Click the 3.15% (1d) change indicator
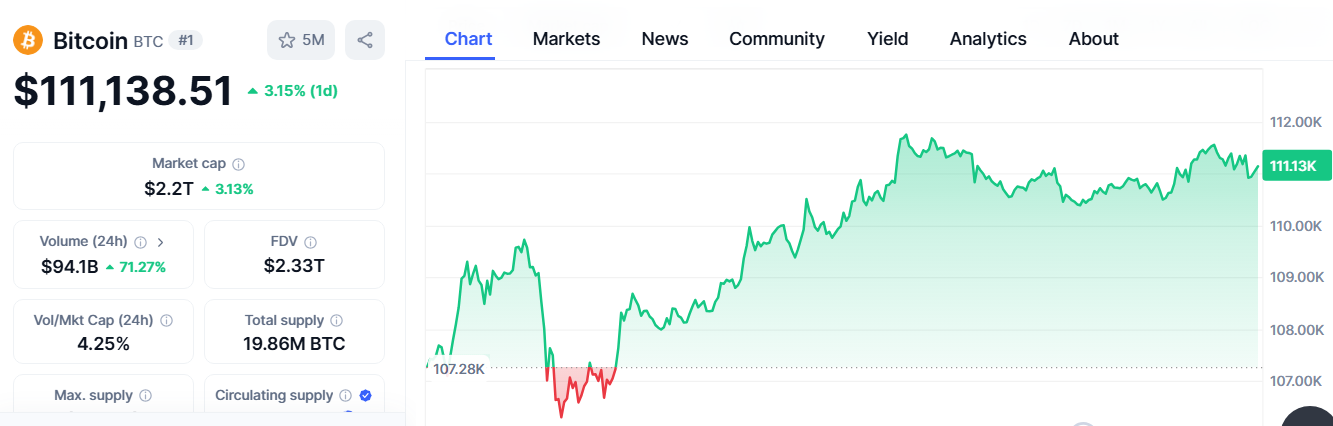This screenshot has width=1333, height=426. click(x=293, y=91)
